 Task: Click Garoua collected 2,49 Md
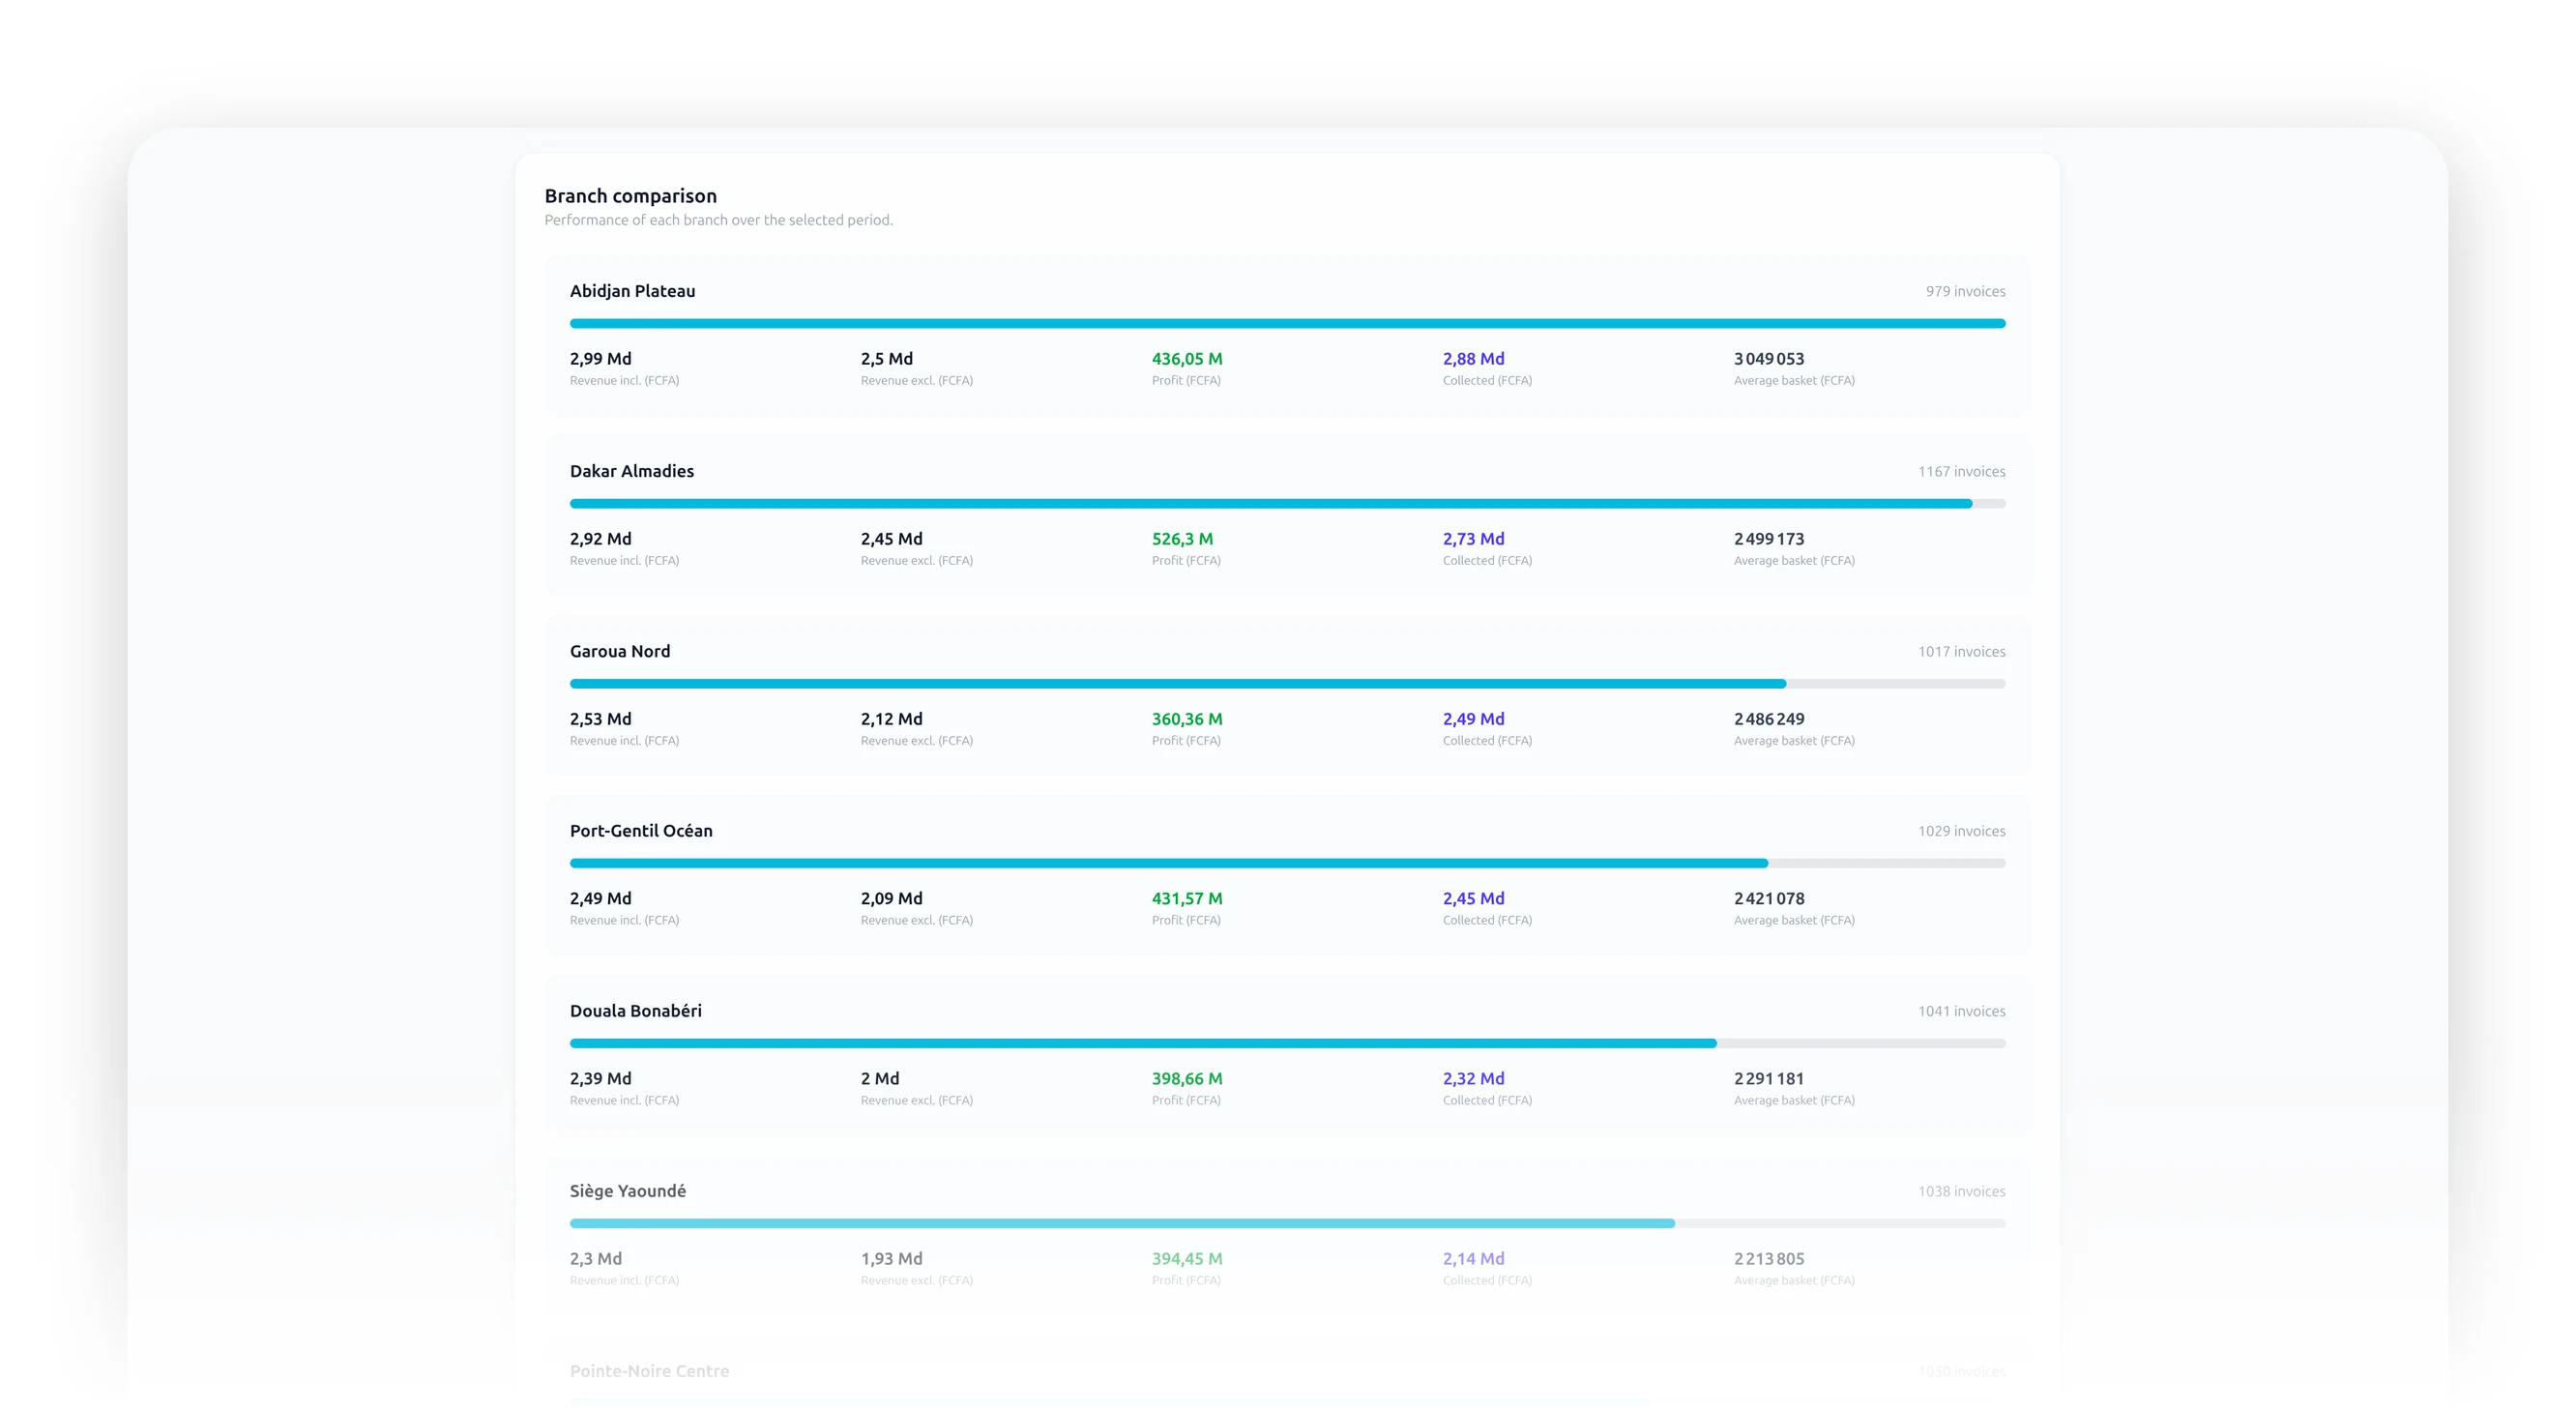[x=1473, y=719]
